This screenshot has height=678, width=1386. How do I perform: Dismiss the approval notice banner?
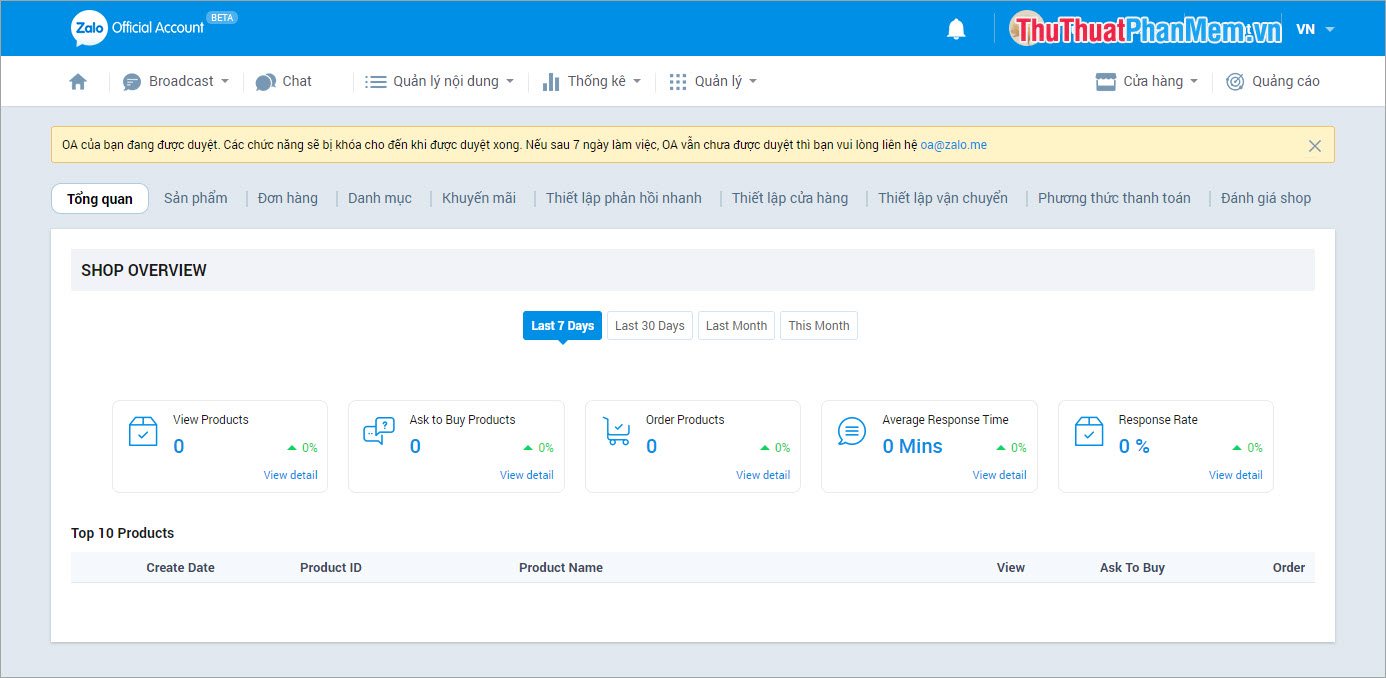coord(1315,144)
